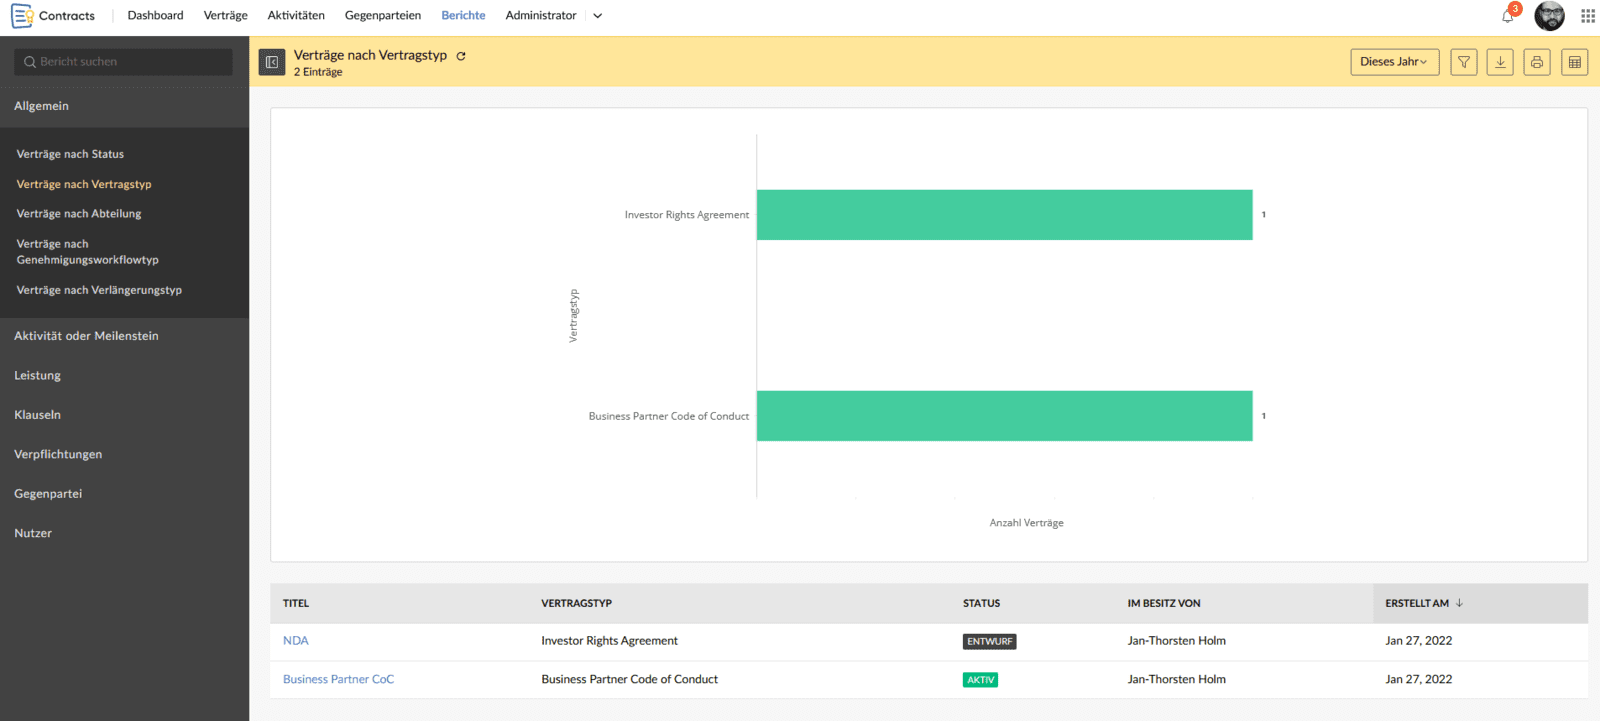The image size is (1600, 721).
Task: Click the AKTIV status badge
Action: pos(980,680)
